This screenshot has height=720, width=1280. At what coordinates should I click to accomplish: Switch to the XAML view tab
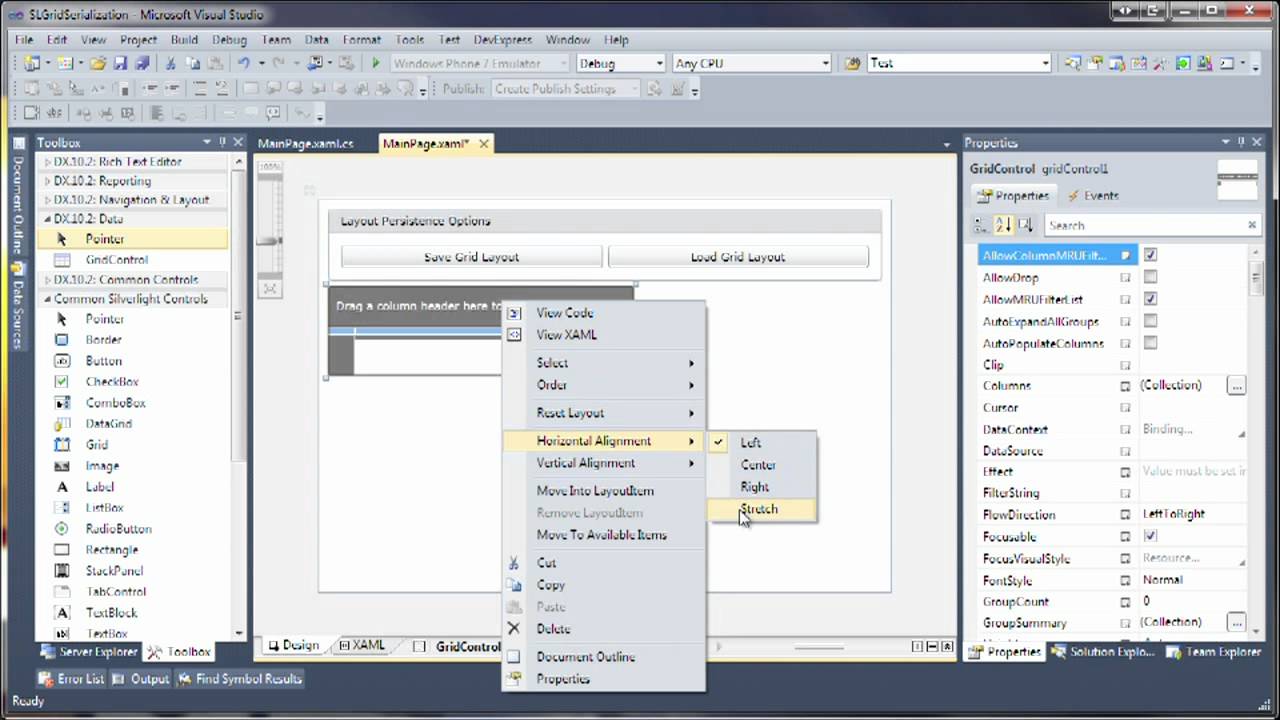tap(361, 646)
